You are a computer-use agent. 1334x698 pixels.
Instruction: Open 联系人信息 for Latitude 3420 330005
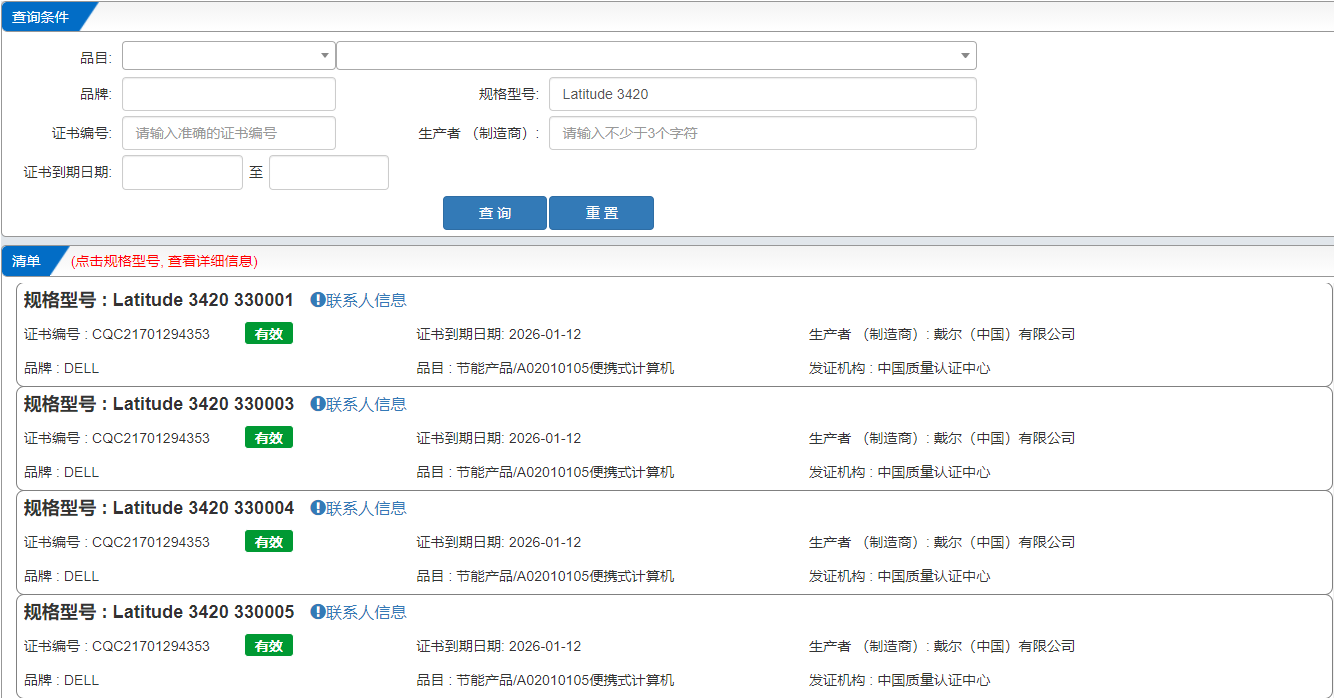[x=366, y=612]
